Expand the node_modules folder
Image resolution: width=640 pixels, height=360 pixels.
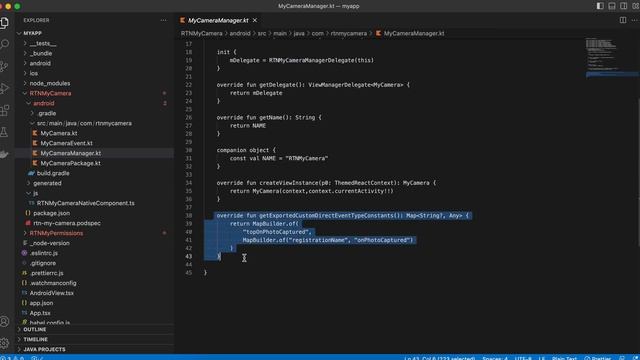coord(25,83)
